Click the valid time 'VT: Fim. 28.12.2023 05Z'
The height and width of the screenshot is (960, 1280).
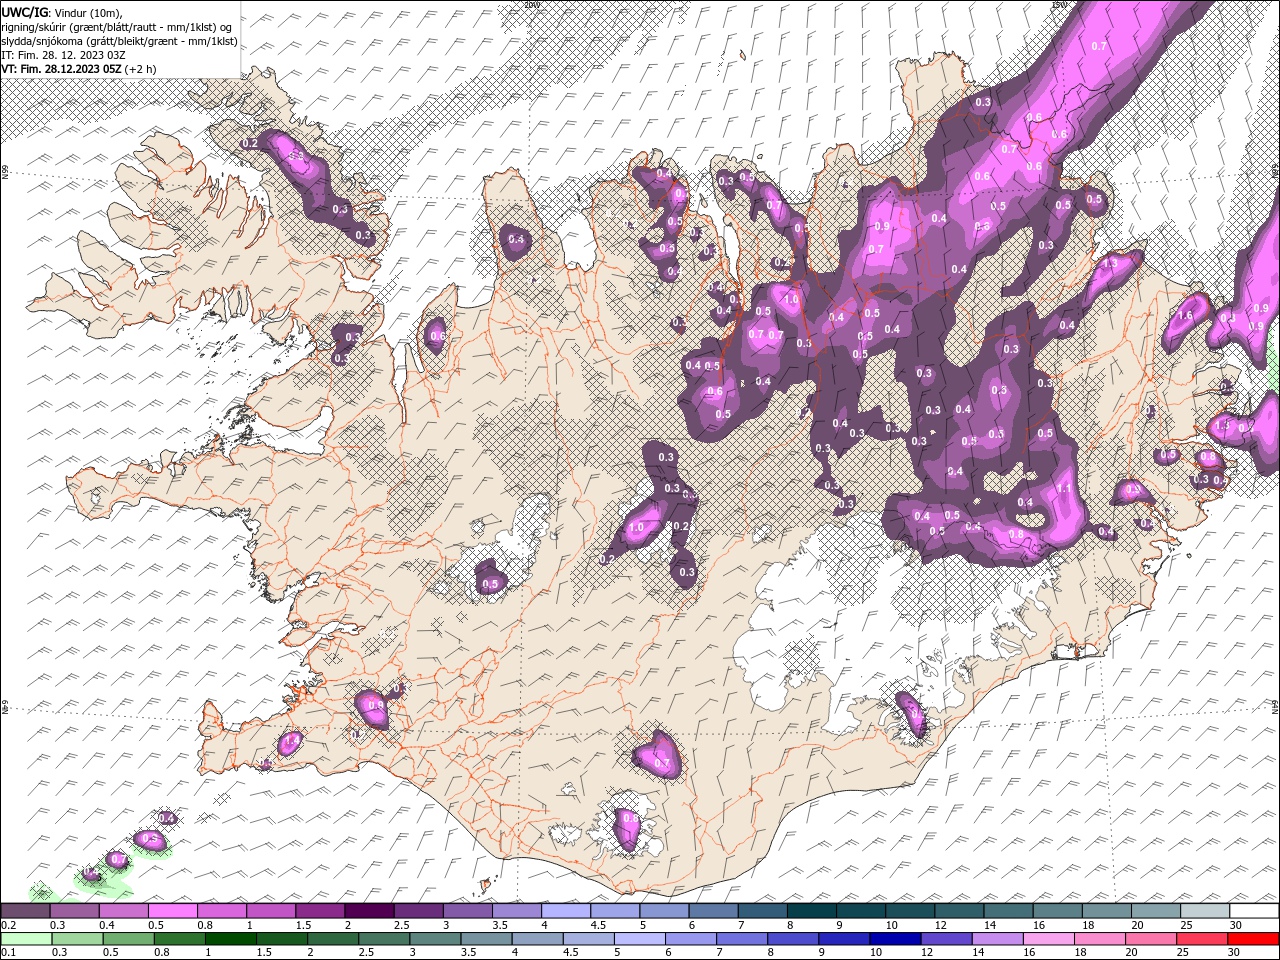(x=61, y=69)
